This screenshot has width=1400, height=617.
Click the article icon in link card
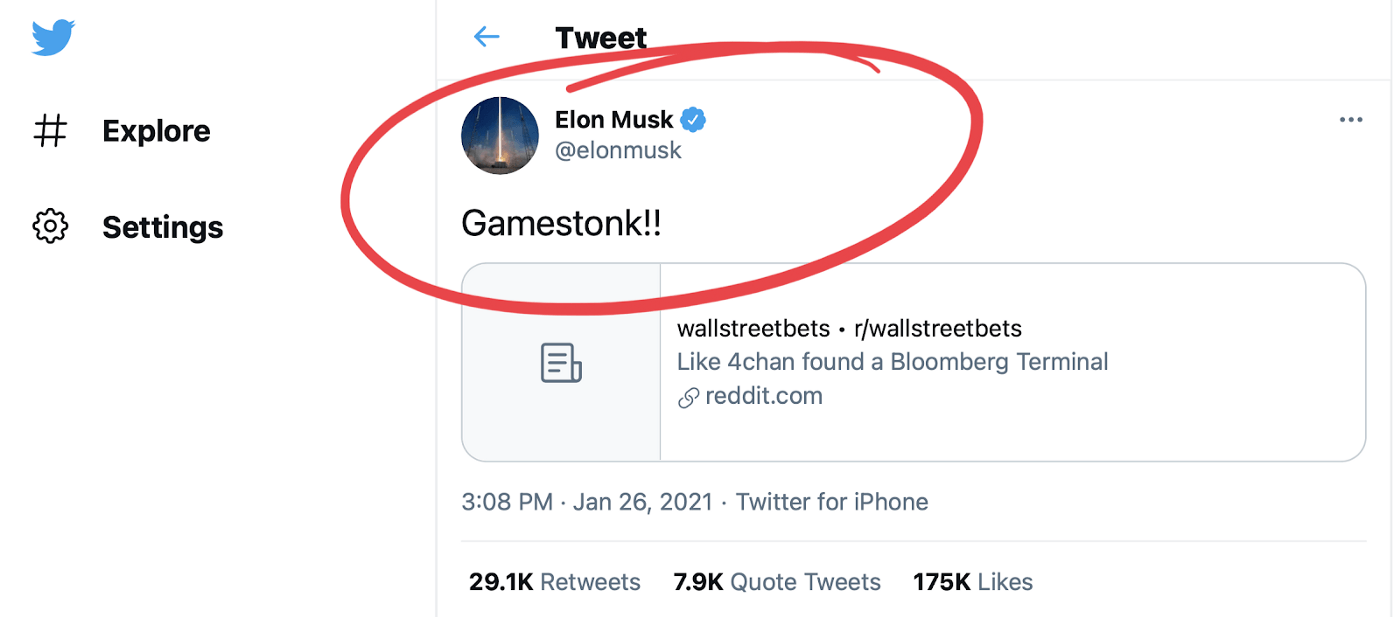click(x=561, y=362)
